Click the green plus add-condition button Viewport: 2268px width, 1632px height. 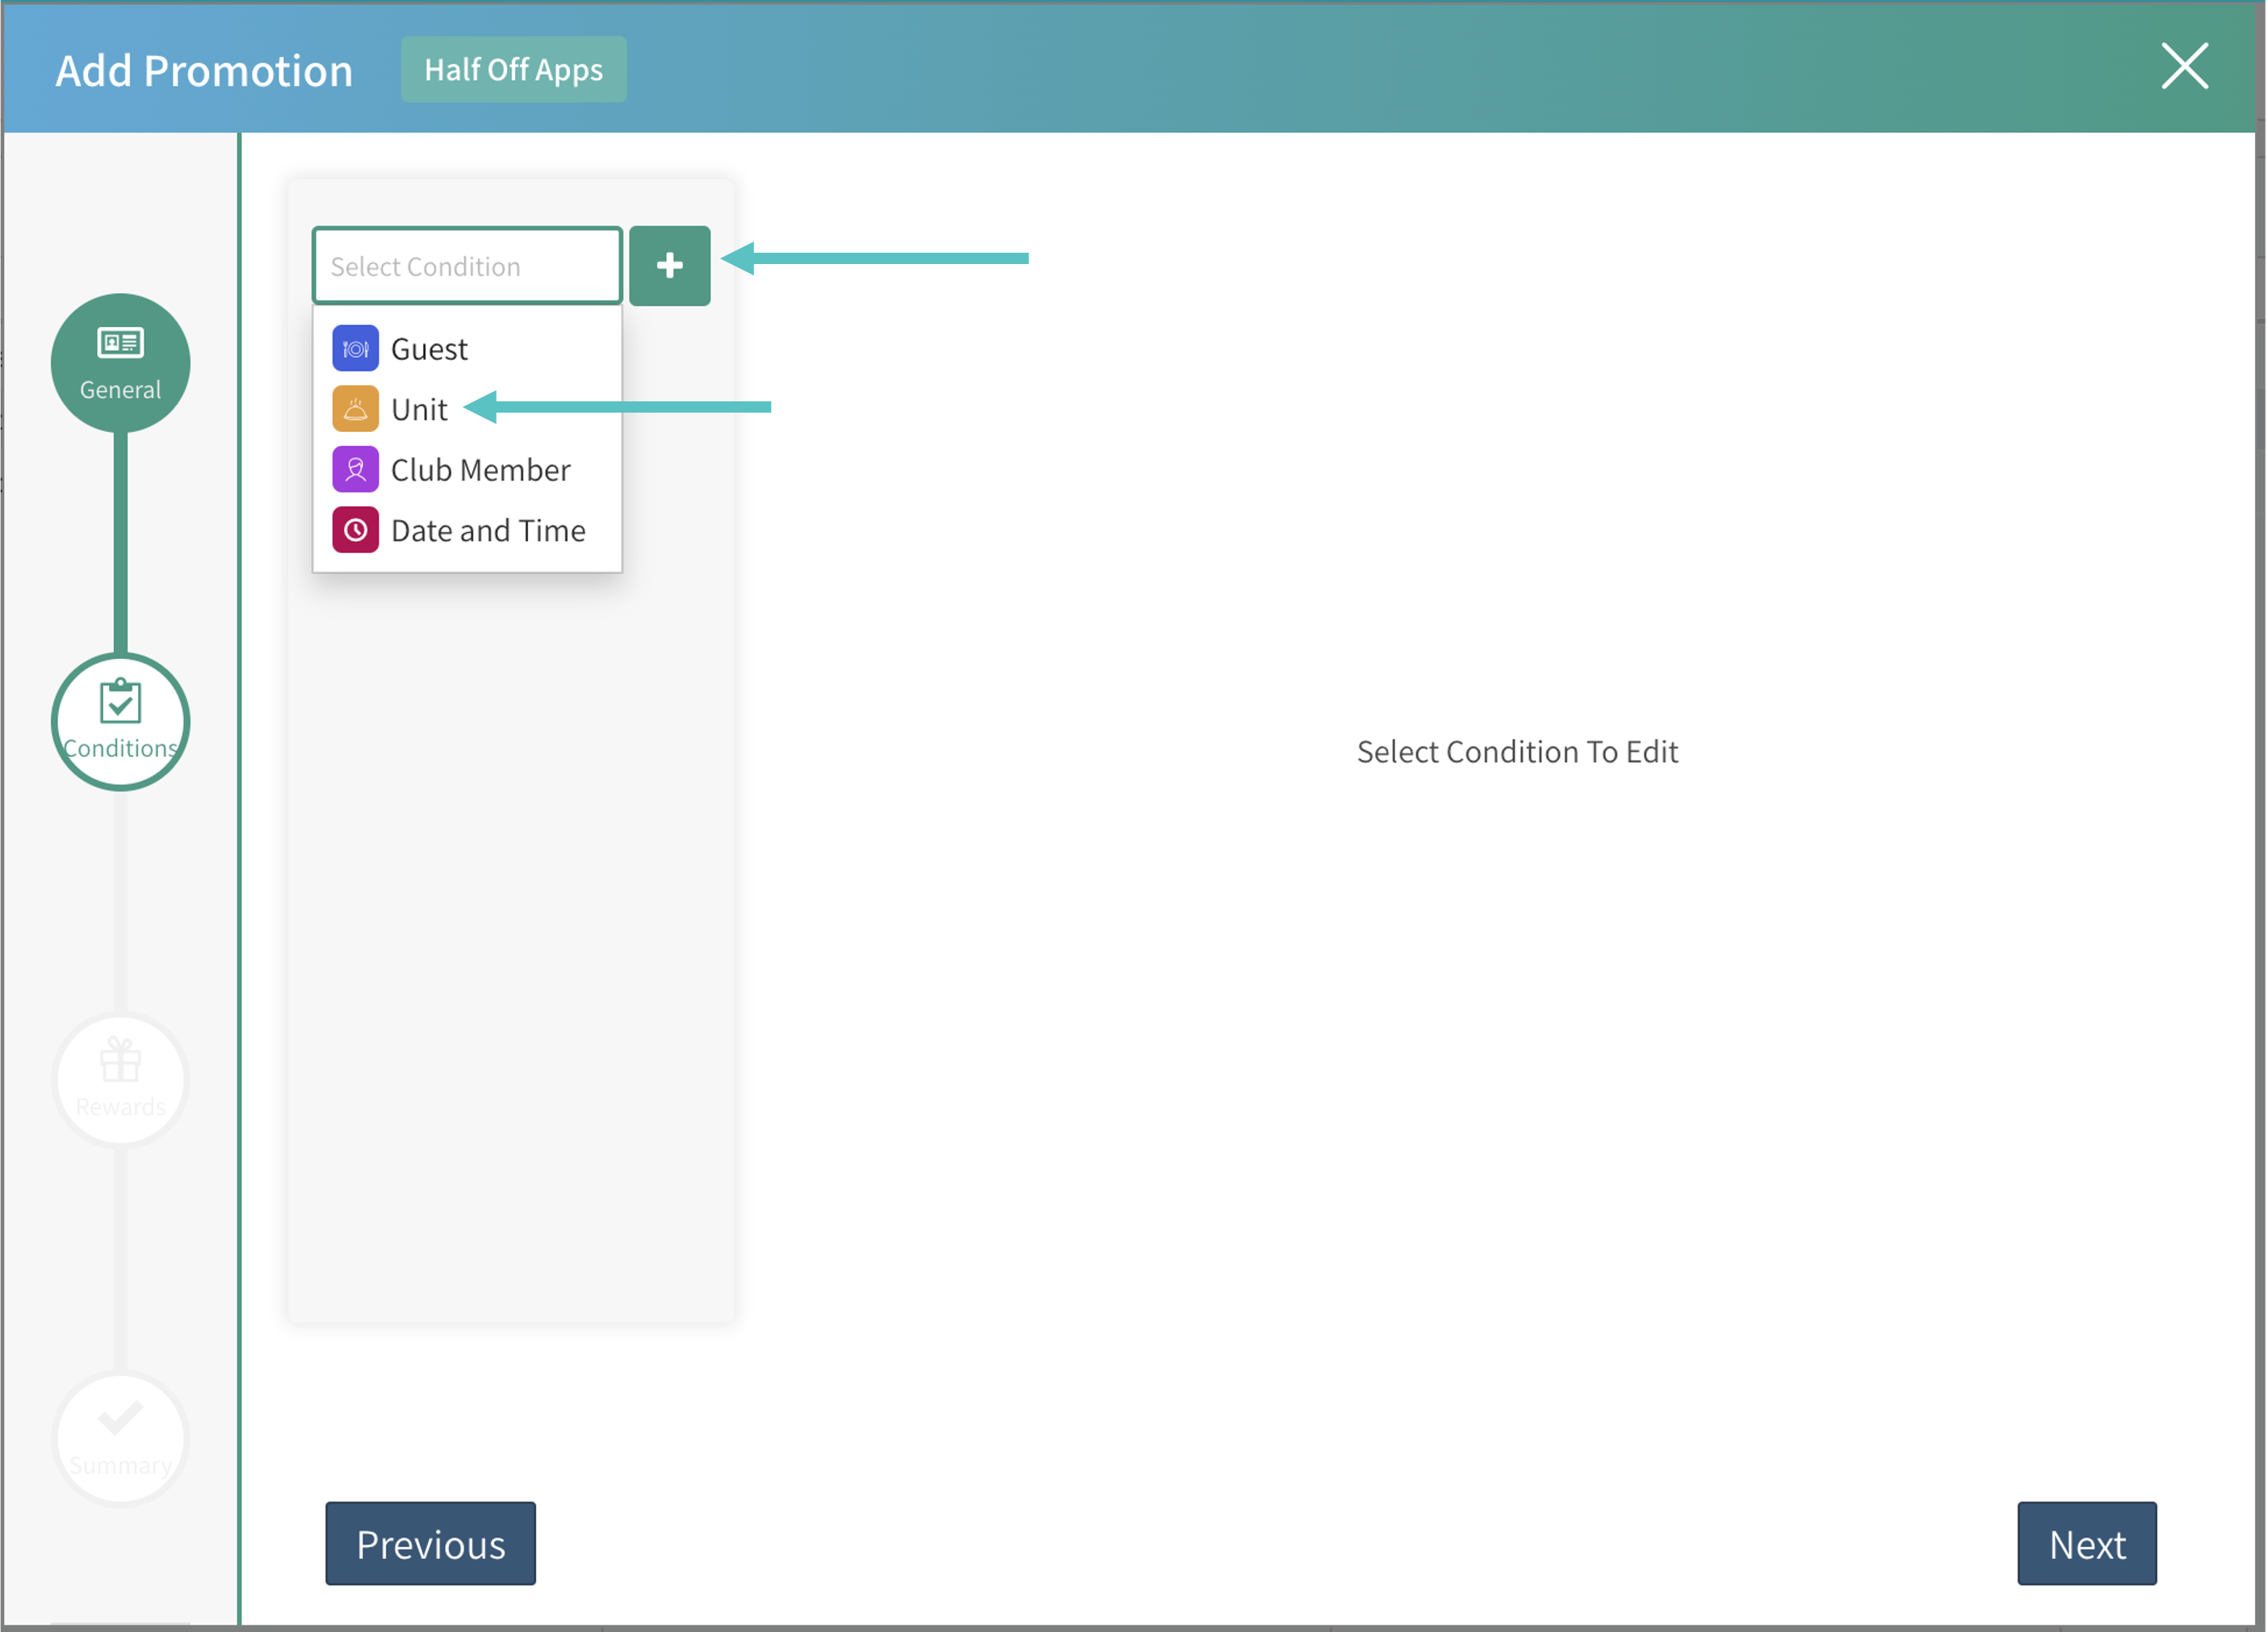click(669, 265)
